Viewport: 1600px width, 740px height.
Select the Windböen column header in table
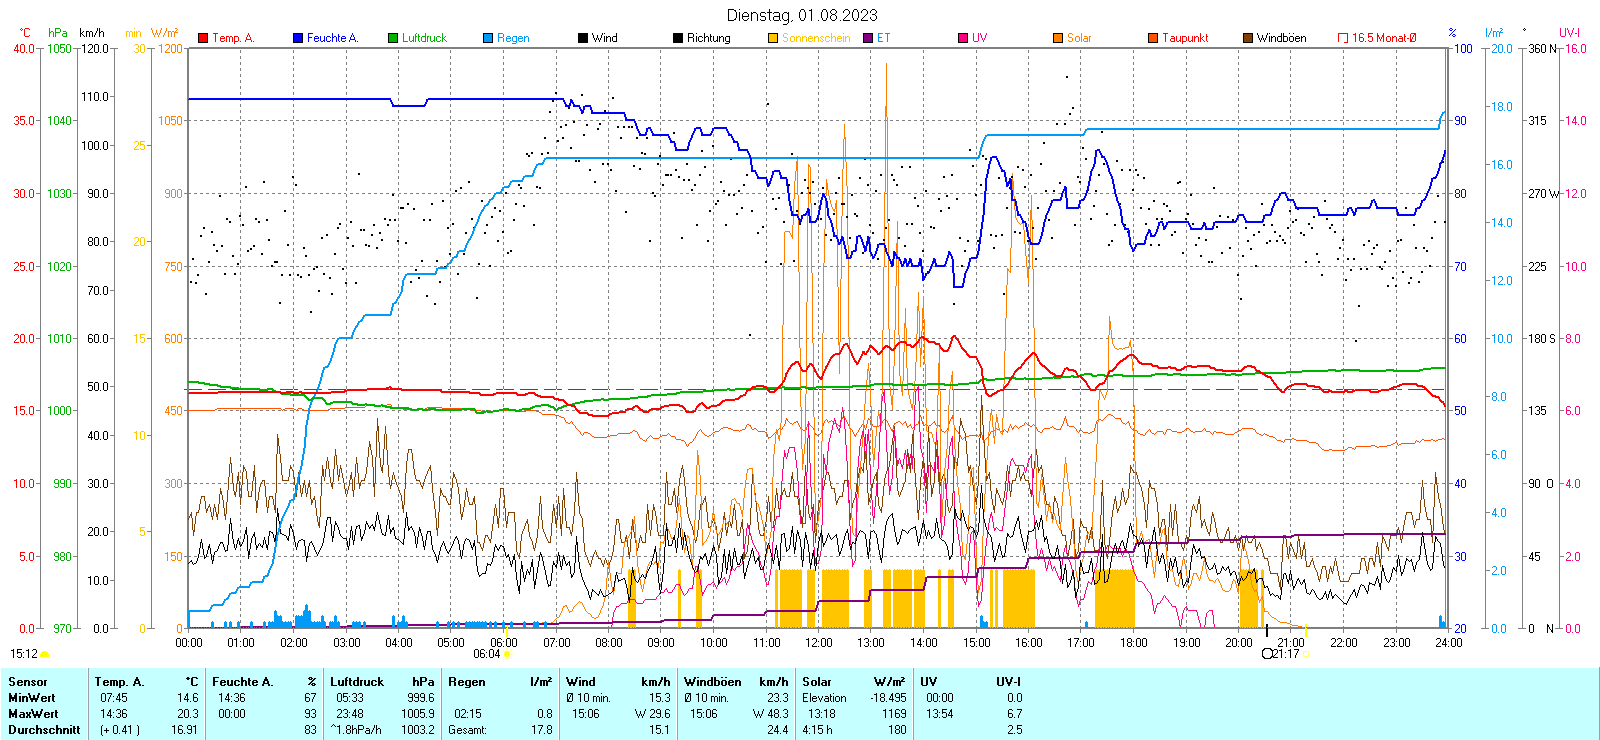click(x=712, y=682)
